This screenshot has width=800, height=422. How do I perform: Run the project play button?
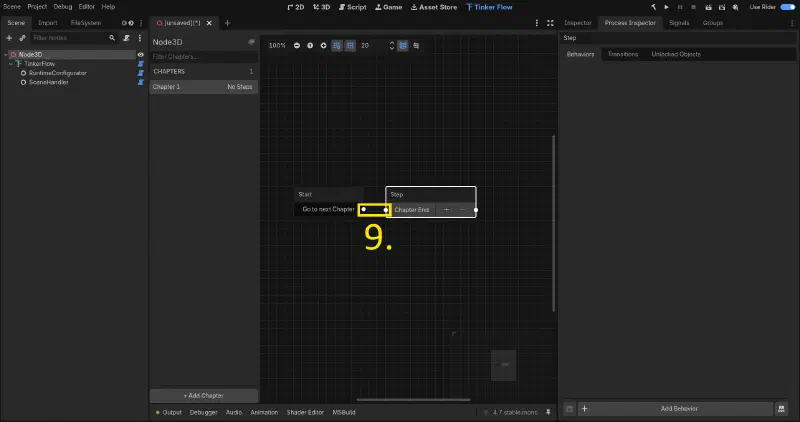pos(666,7)
